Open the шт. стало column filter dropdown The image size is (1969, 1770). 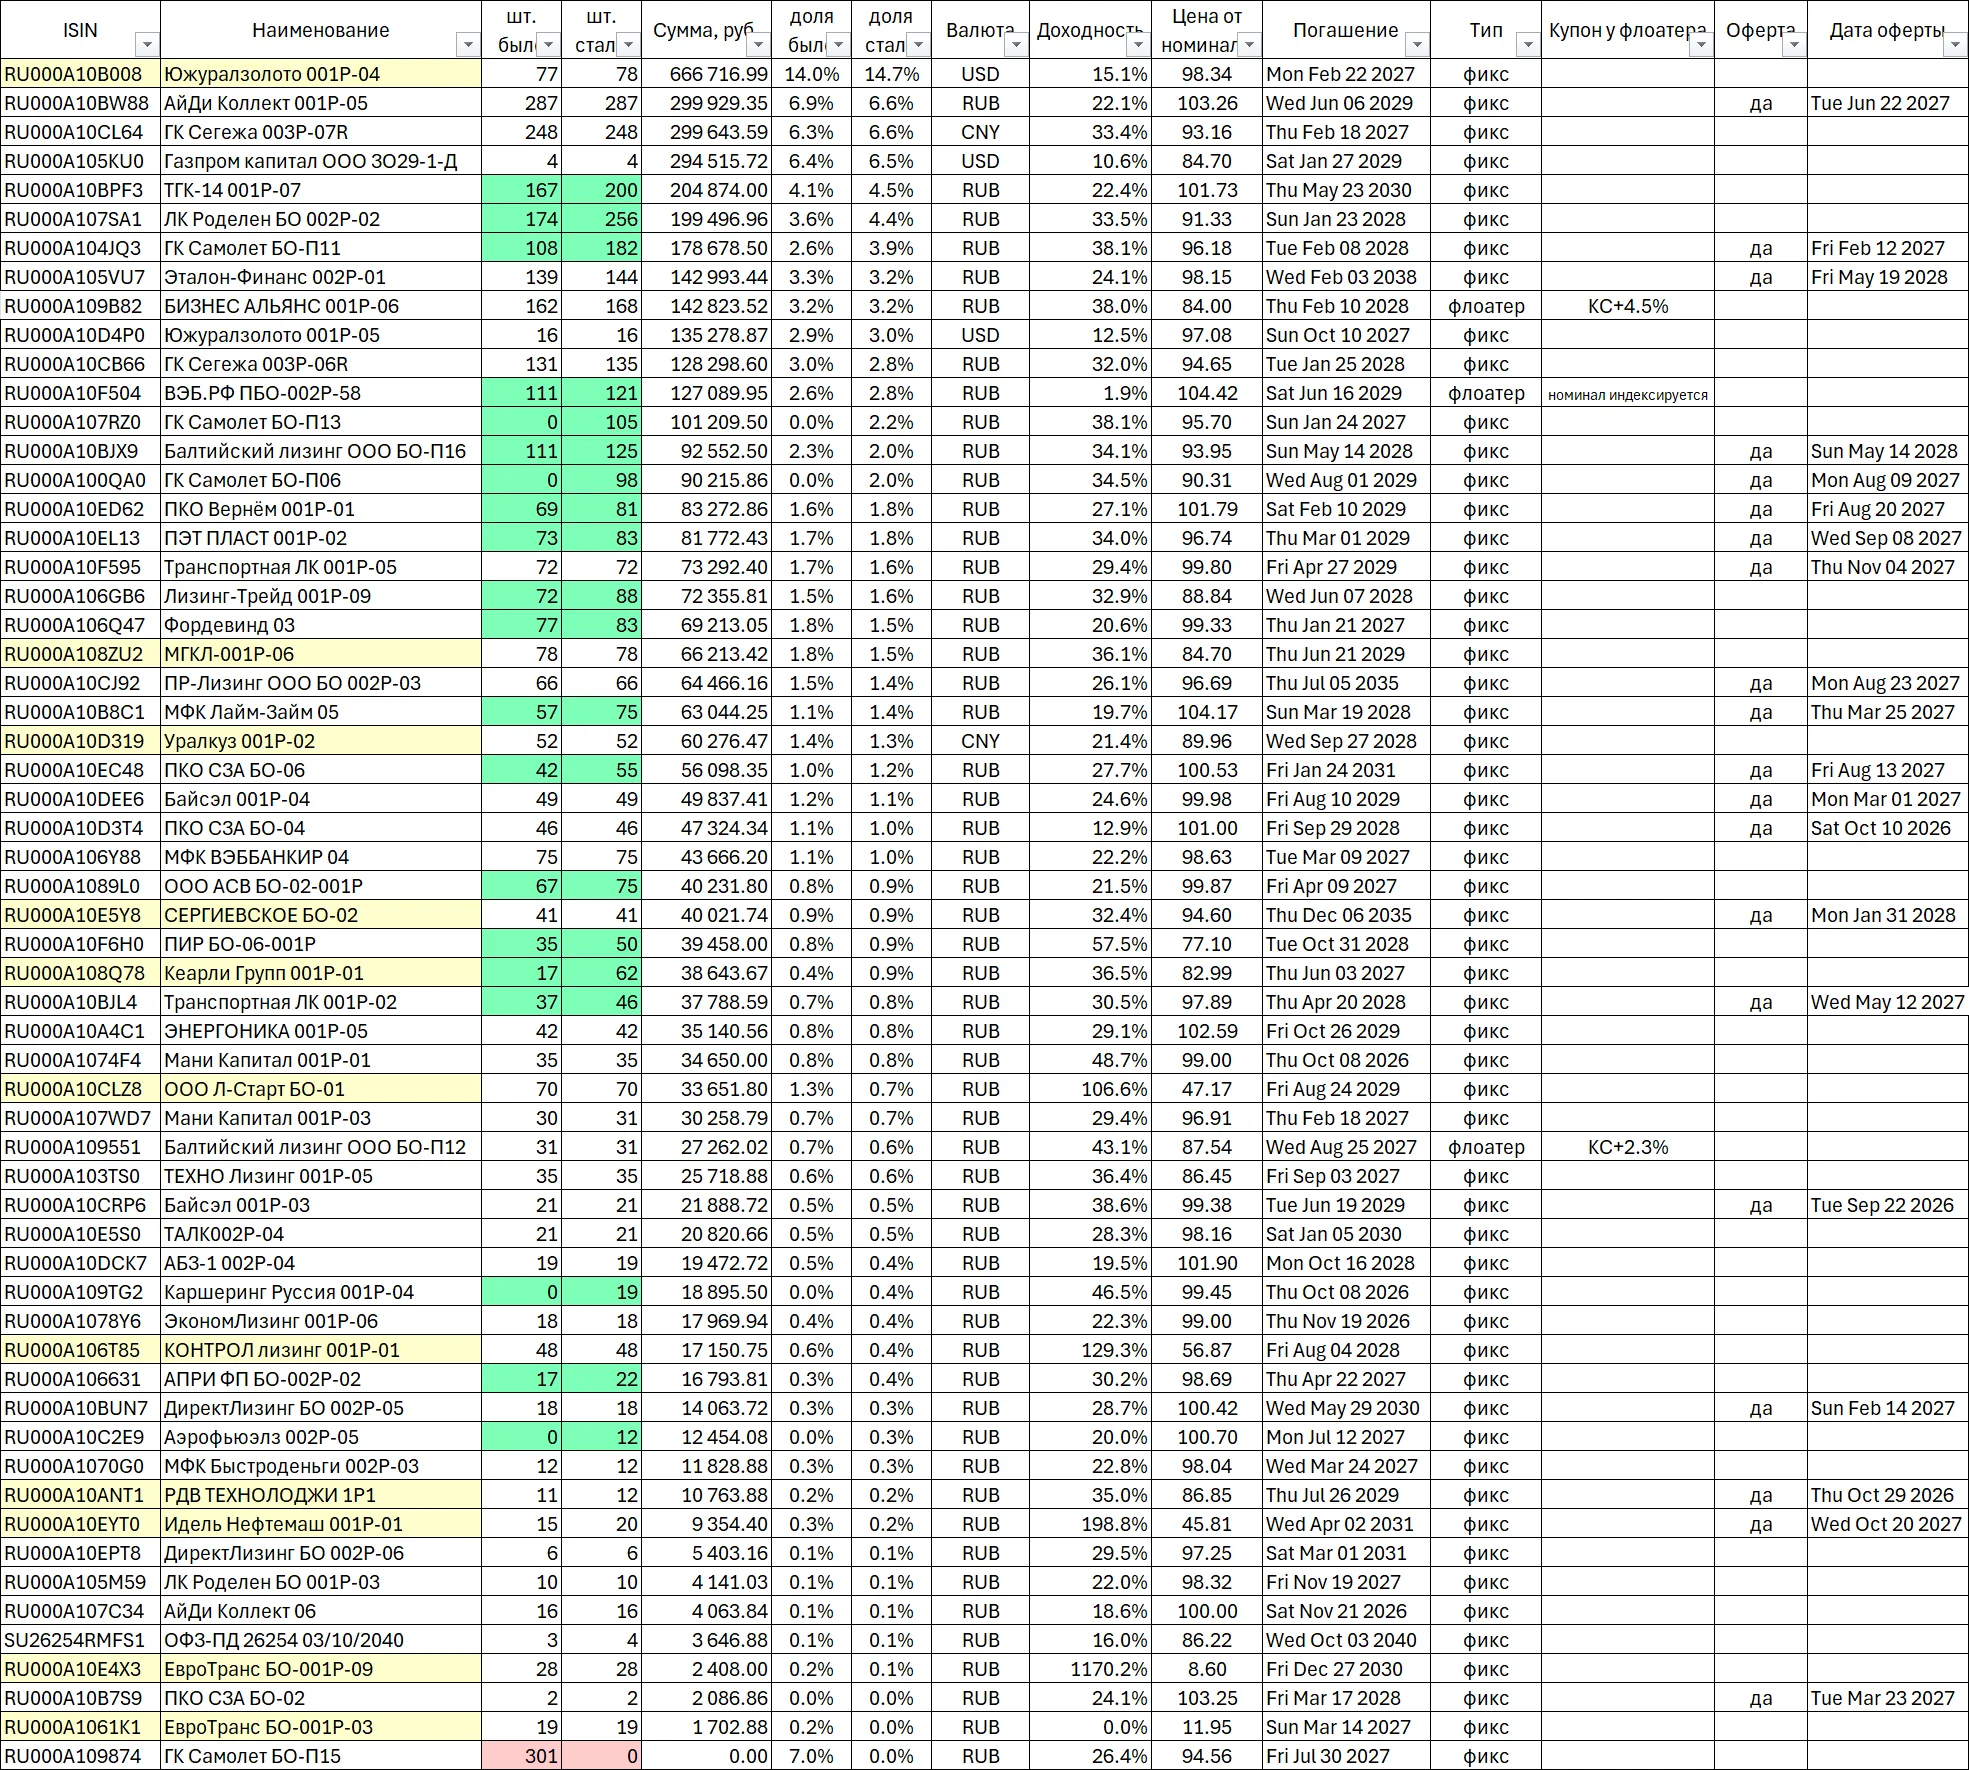628,45
